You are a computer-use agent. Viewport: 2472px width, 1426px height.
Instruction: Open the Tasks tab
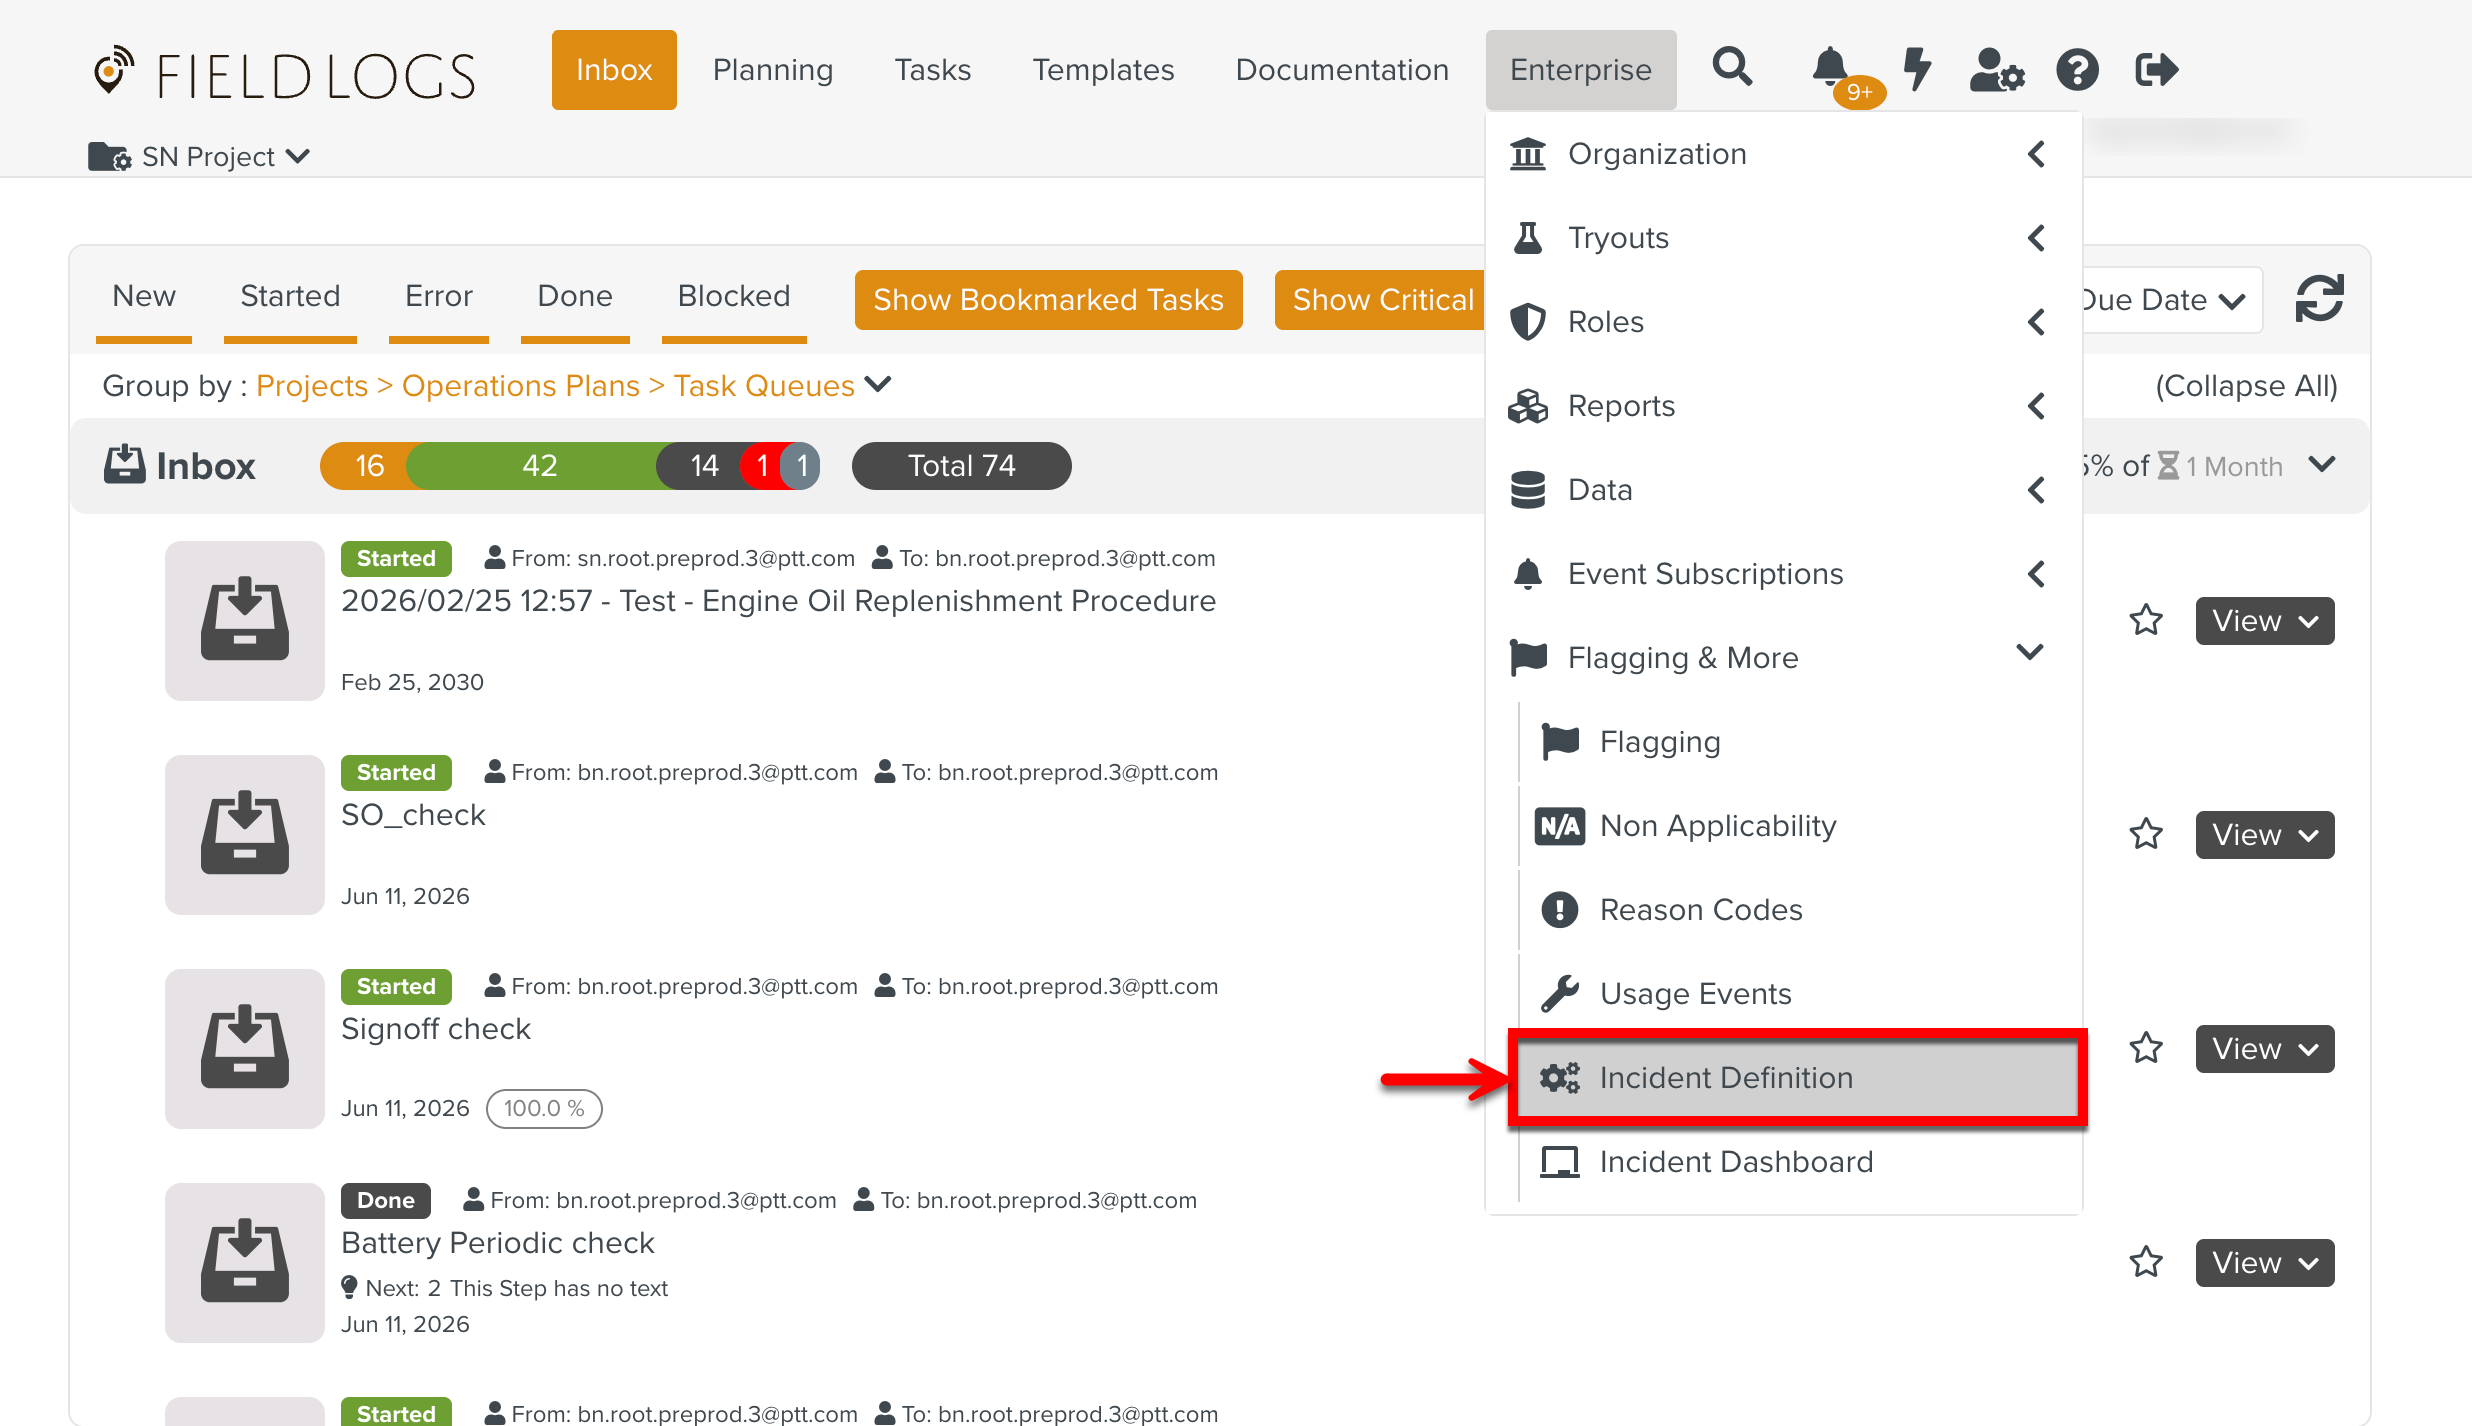tap(933, 69)
